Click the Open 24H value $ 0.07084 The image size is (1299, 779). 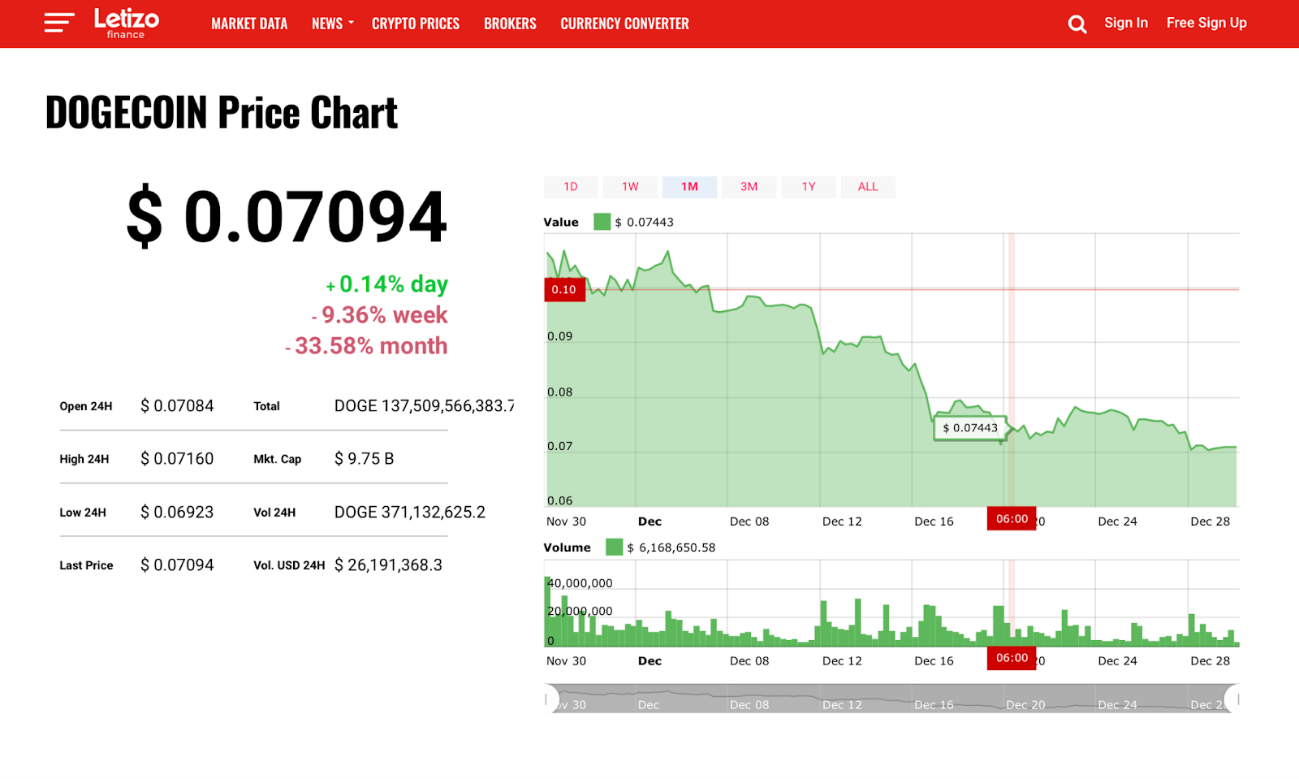(x=177, y=406)
